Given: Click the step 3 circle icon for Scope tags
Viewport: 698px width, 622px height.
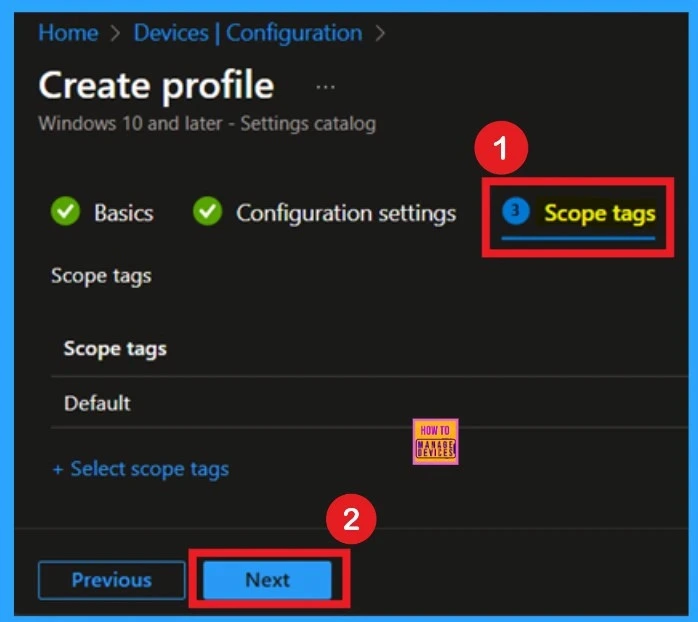Looking at the screenshot, I should point(516,211).
